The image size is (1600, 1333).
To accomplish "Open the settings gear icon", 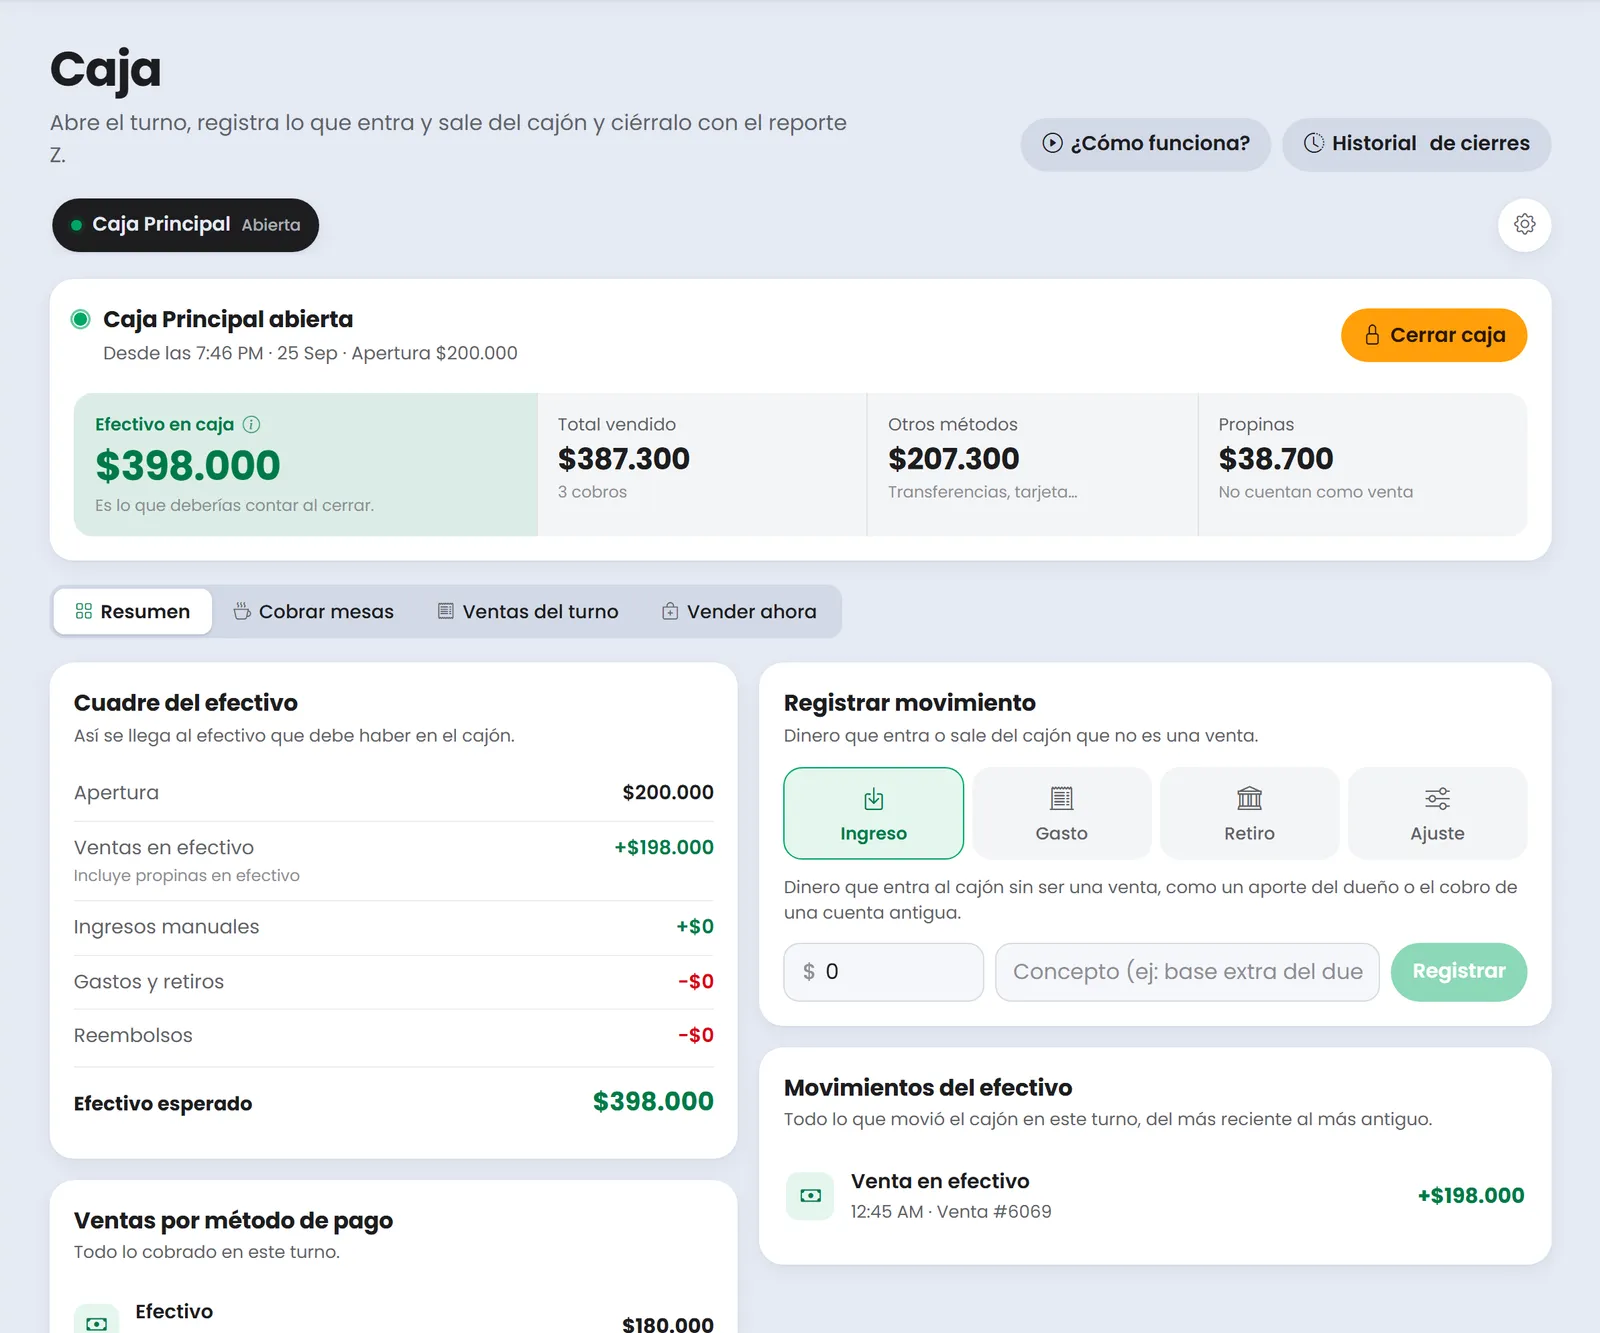I will (x=1524, y=224).
